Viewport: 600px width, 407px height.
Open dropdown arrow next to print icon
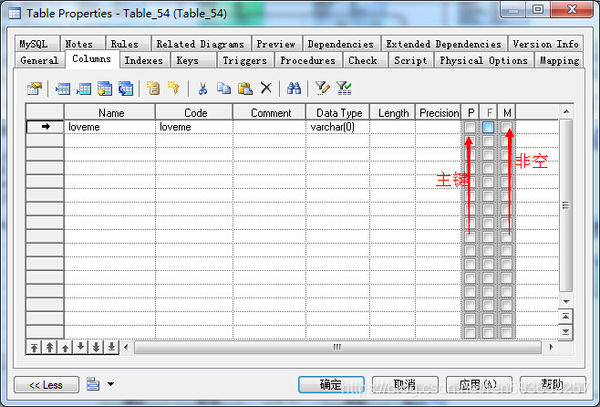coord(111,384)
